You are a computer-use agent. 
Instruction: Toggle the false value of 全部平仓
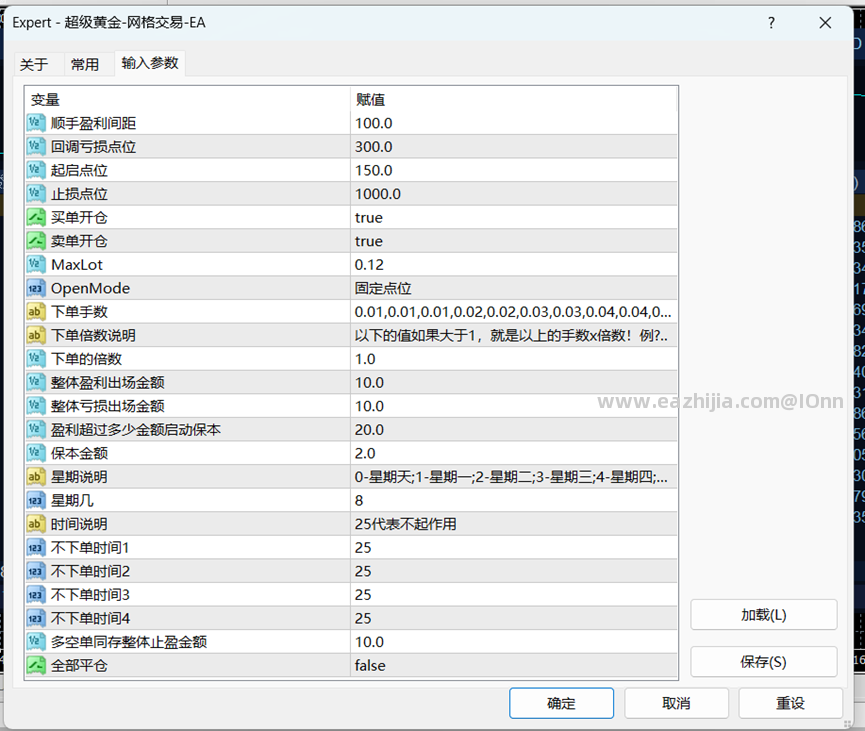pyautogui.click(x=514, y=665)
